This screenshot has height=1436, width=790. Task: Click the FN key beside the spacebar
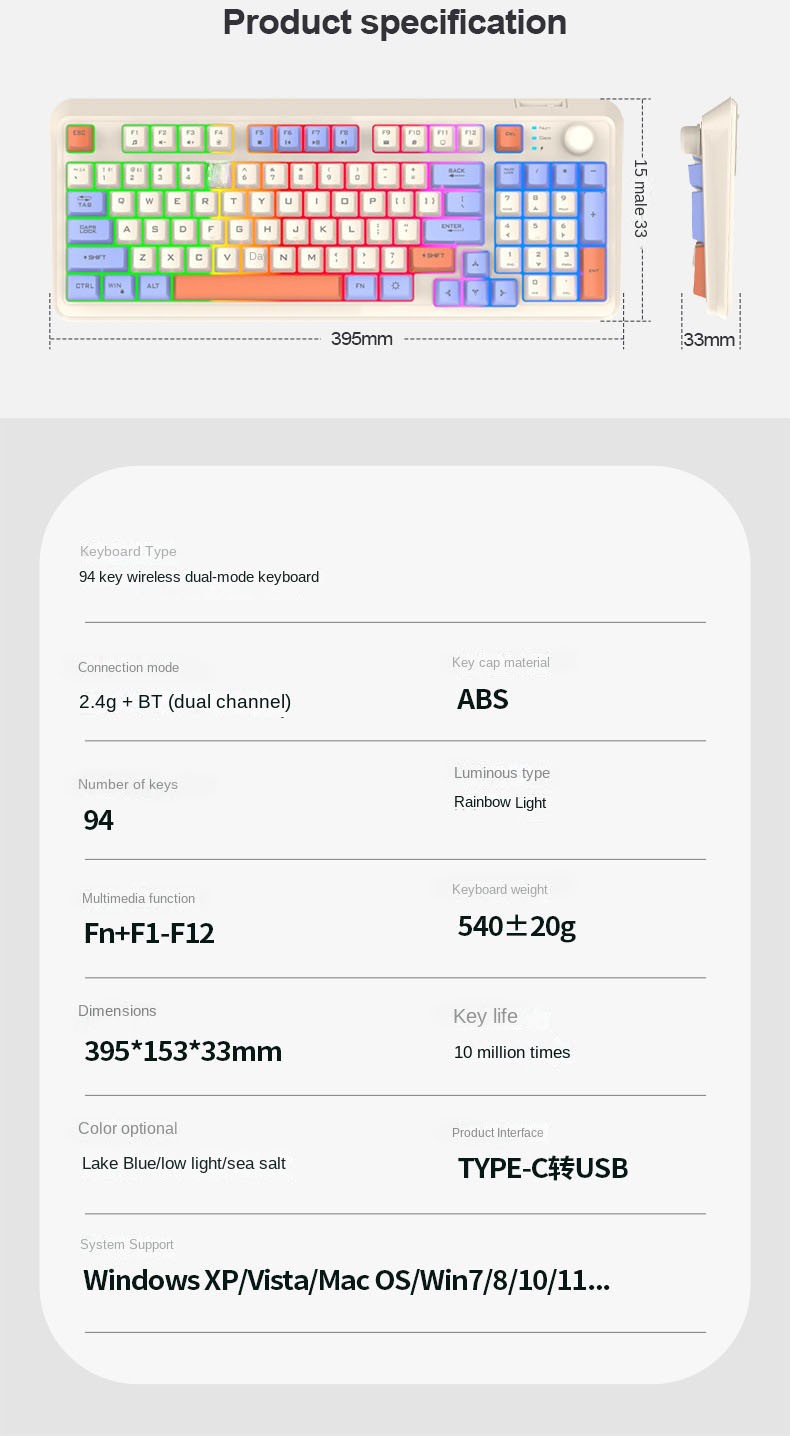pos(360,287)
